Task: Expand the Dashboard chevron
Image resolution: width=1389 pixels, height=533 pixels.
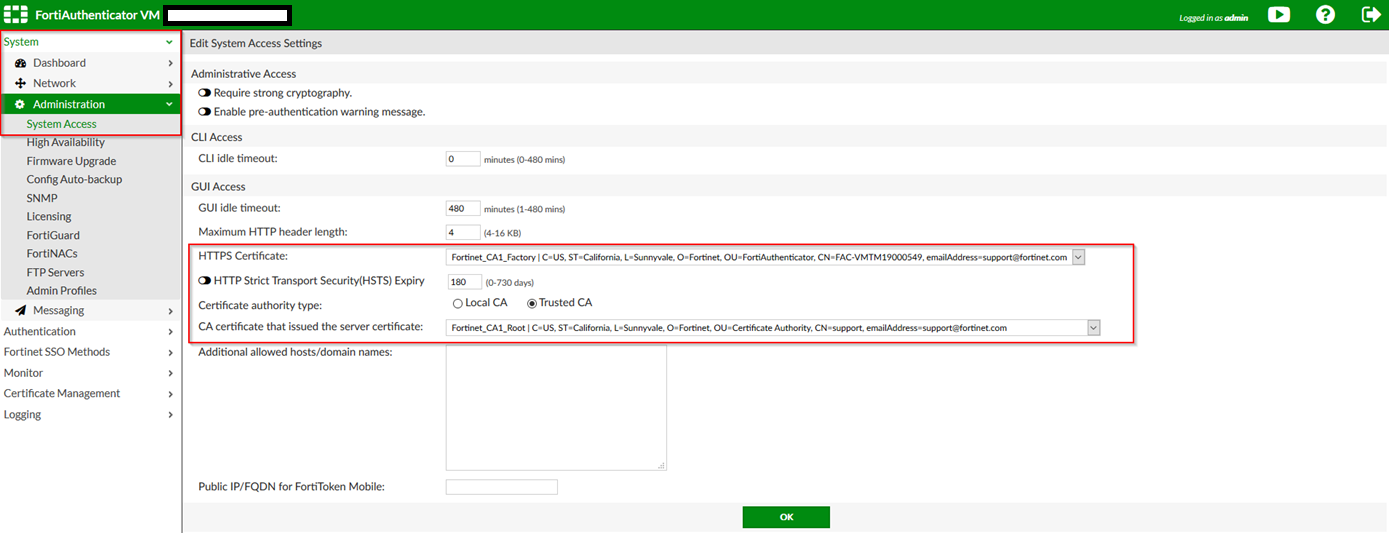Action: pyautogui.click(x=170, y=63)
